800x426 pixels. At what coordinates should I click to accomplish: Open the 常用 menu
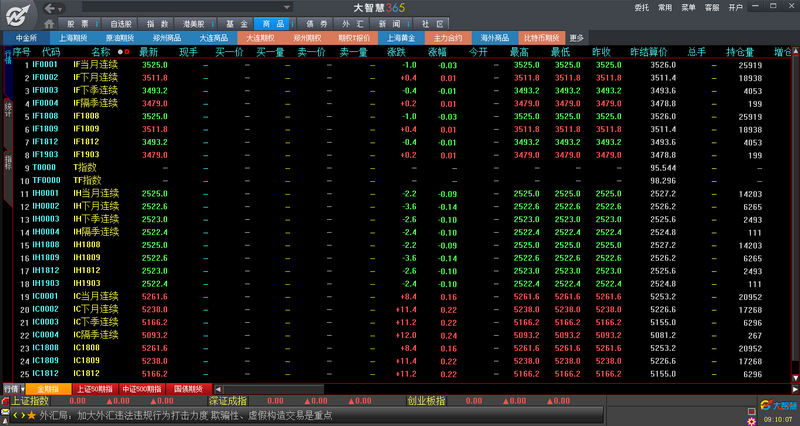(665, 8)
